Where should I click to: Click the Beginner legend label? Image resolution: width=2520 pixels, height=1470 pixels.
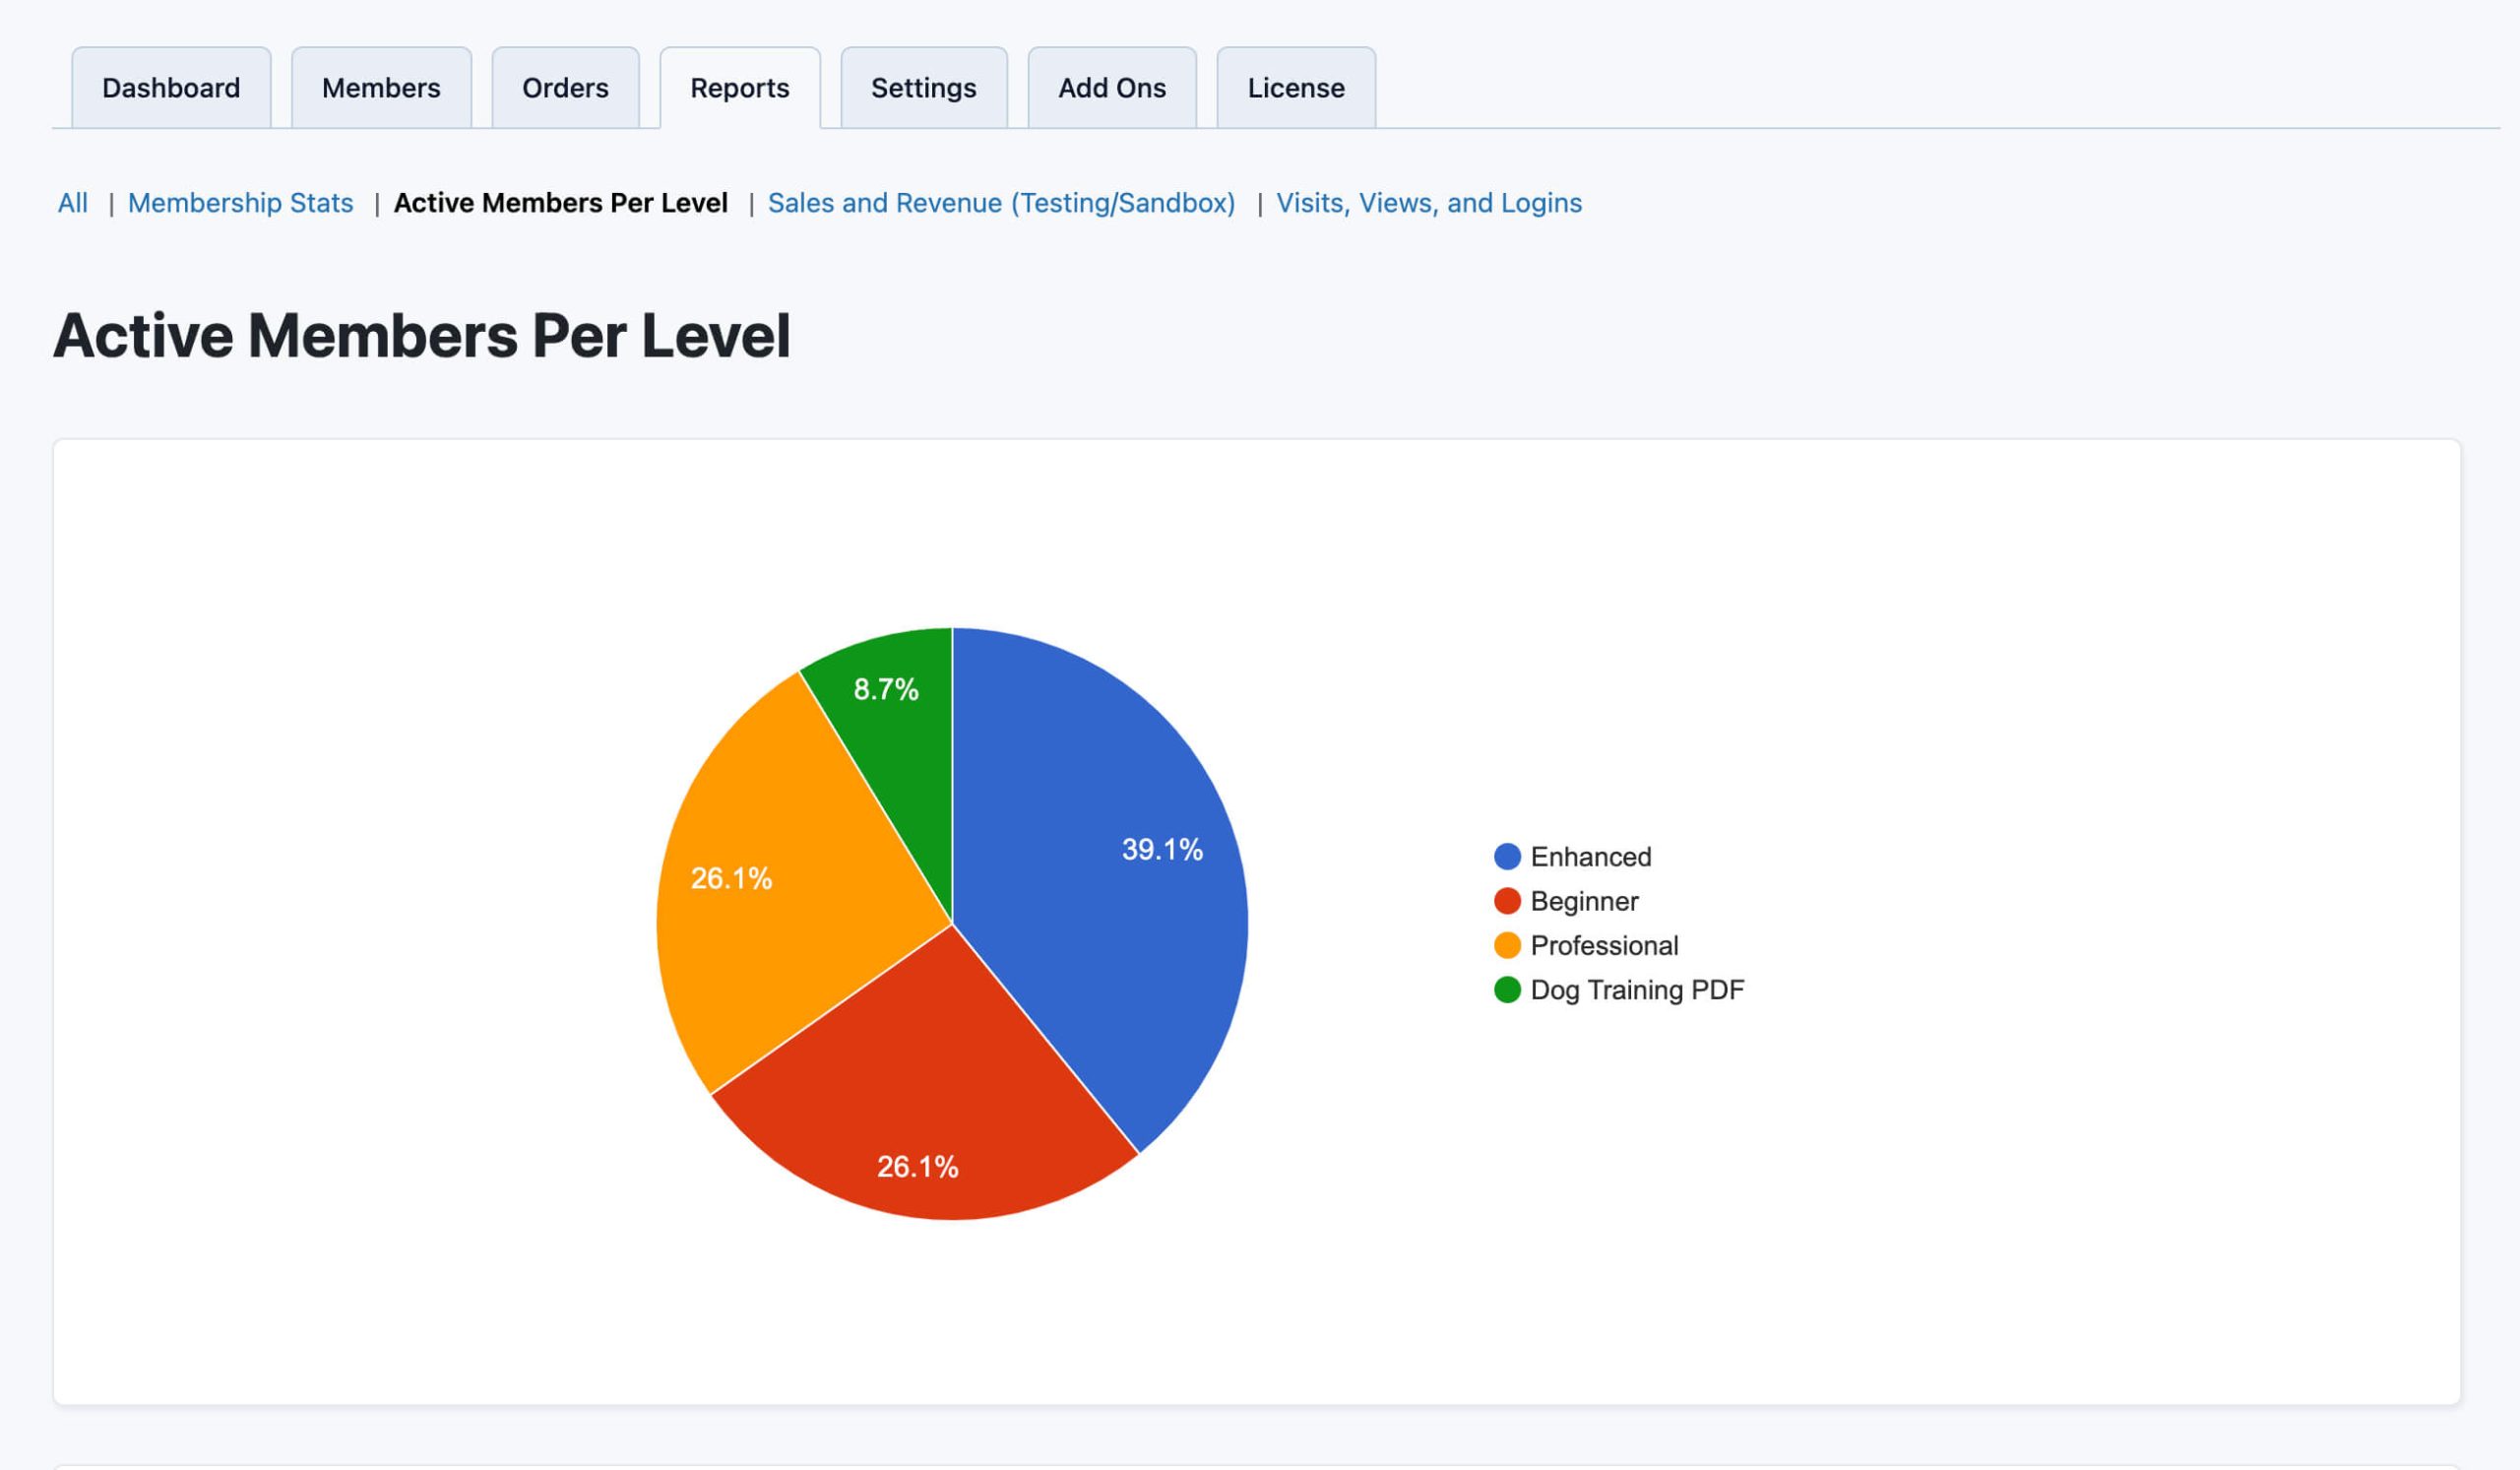(1585, 901)
